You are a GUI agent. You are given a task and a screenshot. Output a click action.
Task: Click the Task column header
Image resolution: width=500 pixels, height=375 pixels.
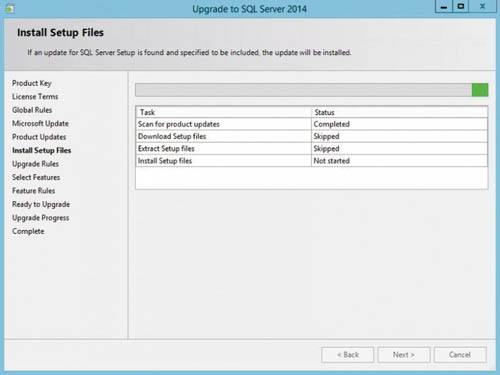(223, 112)
